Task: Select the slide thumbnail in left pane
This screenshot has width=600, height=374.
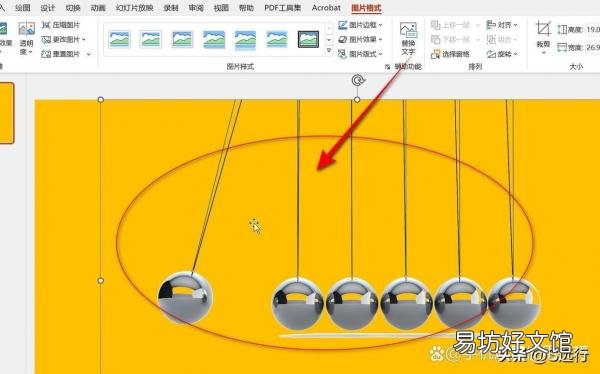Action: tap(7, 113)
